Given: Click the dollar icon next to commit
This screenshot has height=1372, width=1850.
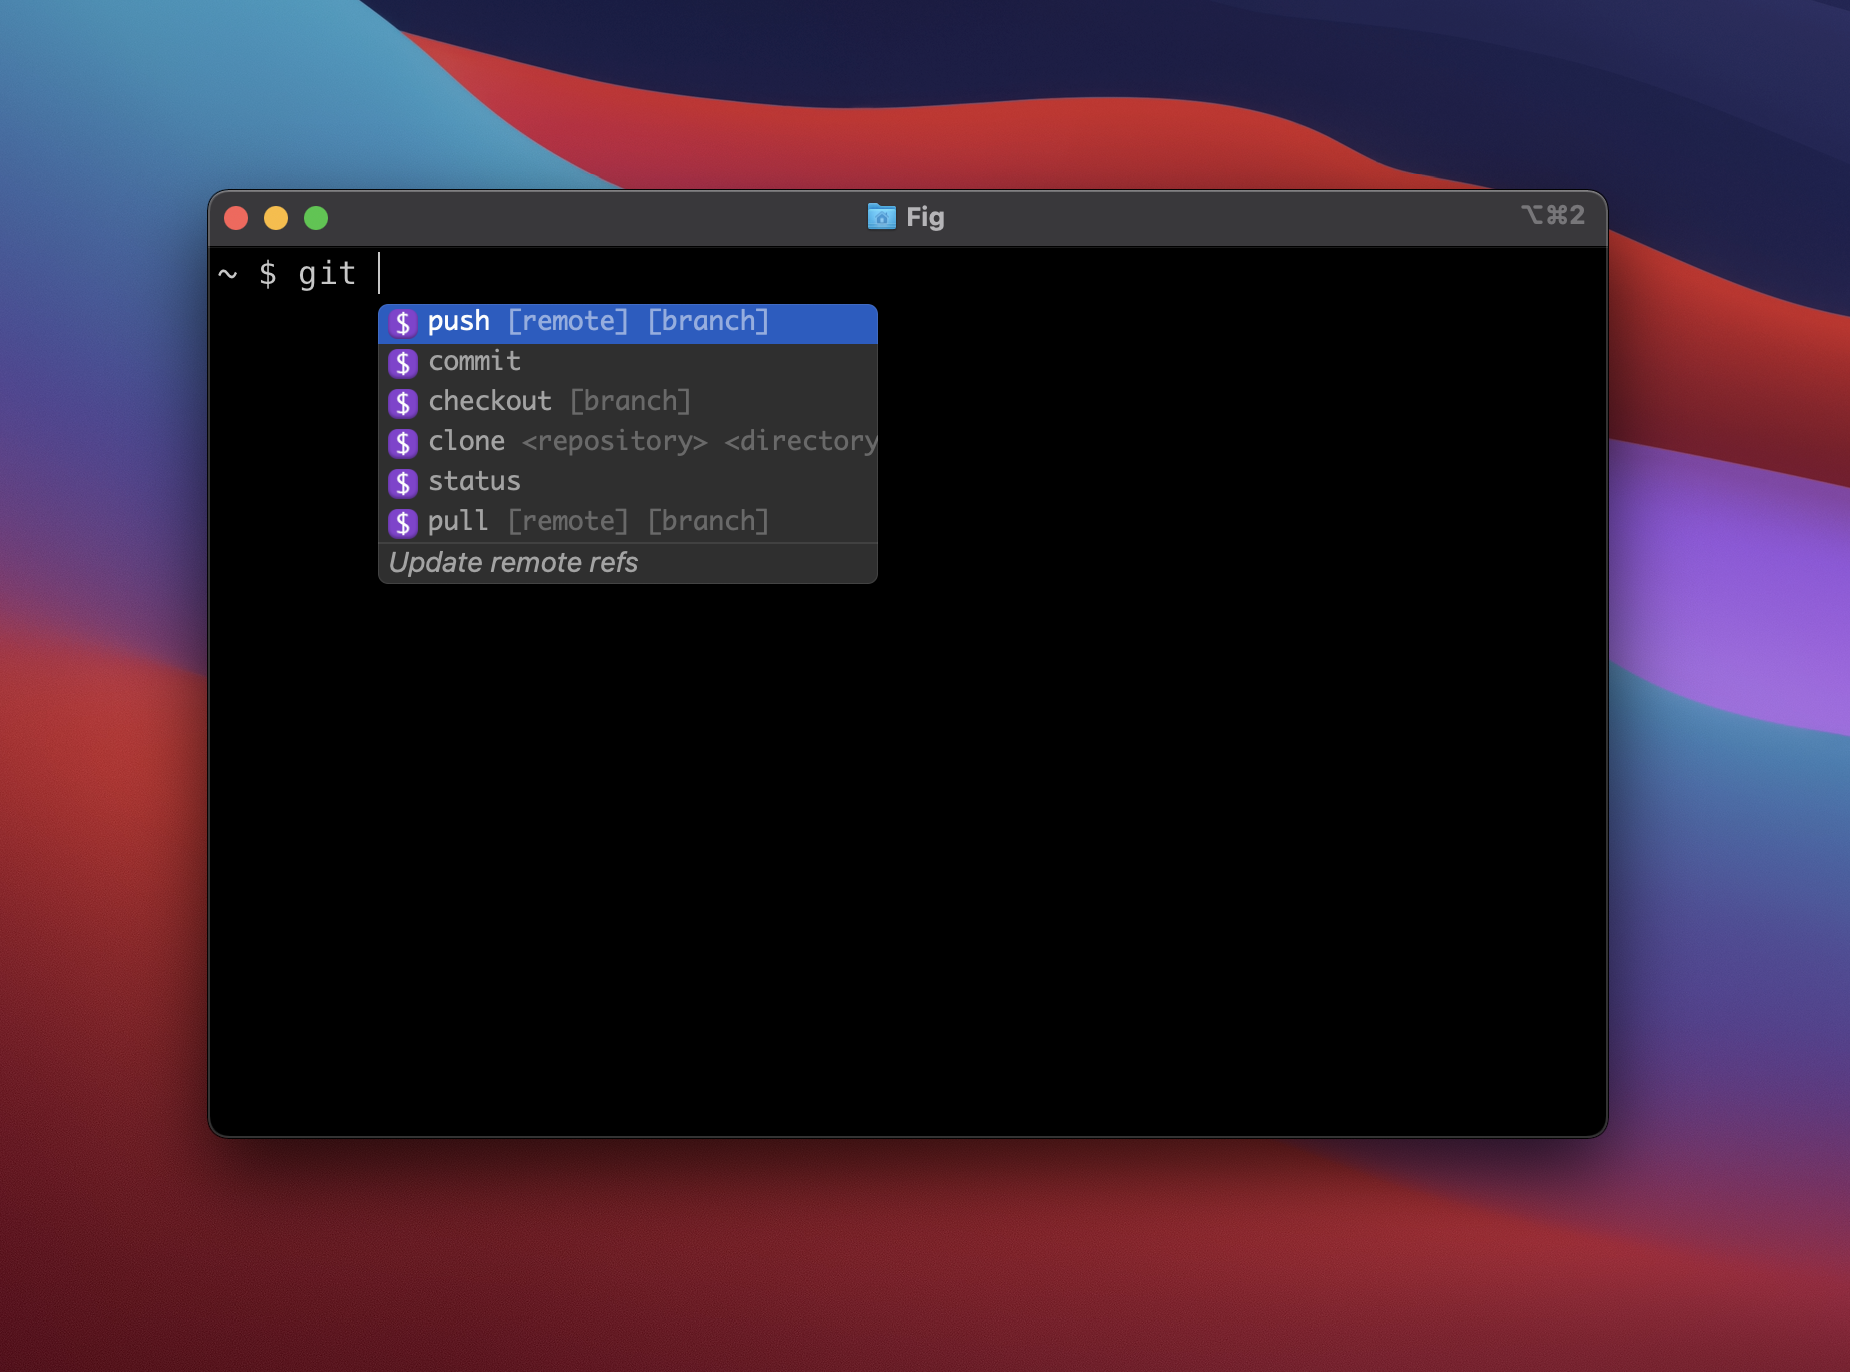Looking at the screenshot, I should (x=403, y=363).
